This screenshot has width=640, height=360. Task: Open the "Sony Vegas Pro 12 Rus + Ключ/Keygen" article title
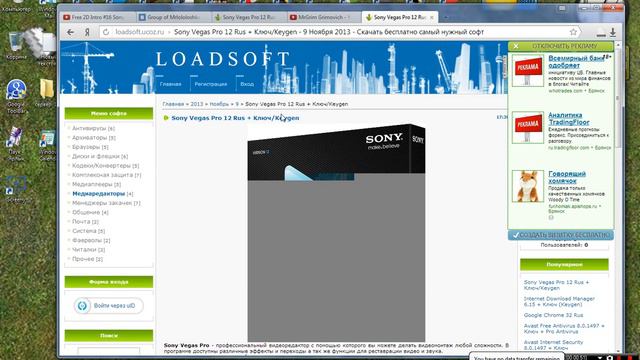pos(235,118)
